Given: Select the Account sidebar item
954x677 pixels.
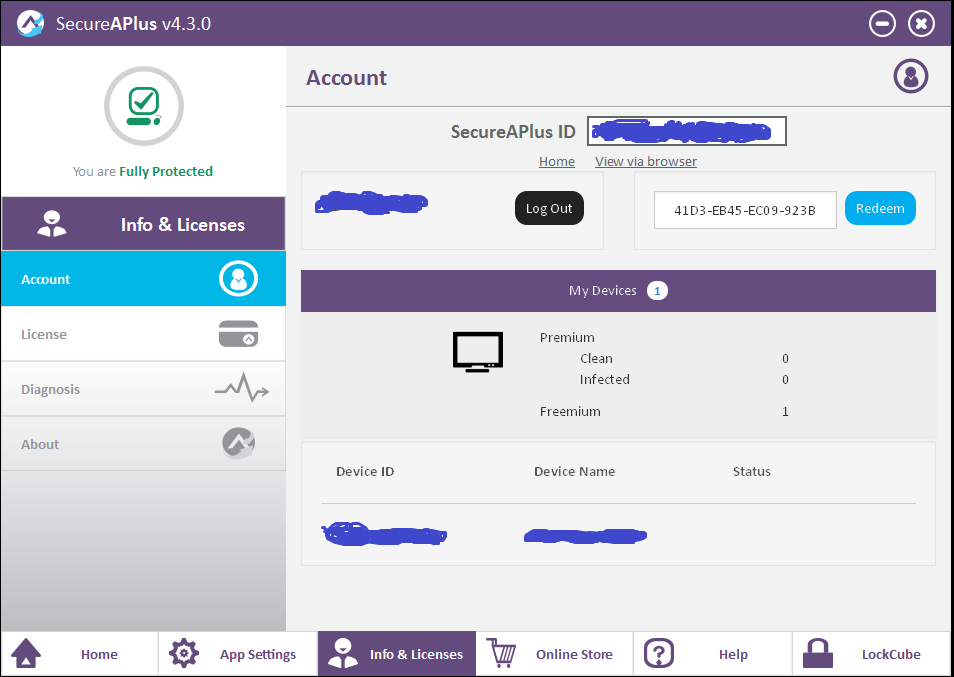Looking at the screenshot, I should 144,279.
